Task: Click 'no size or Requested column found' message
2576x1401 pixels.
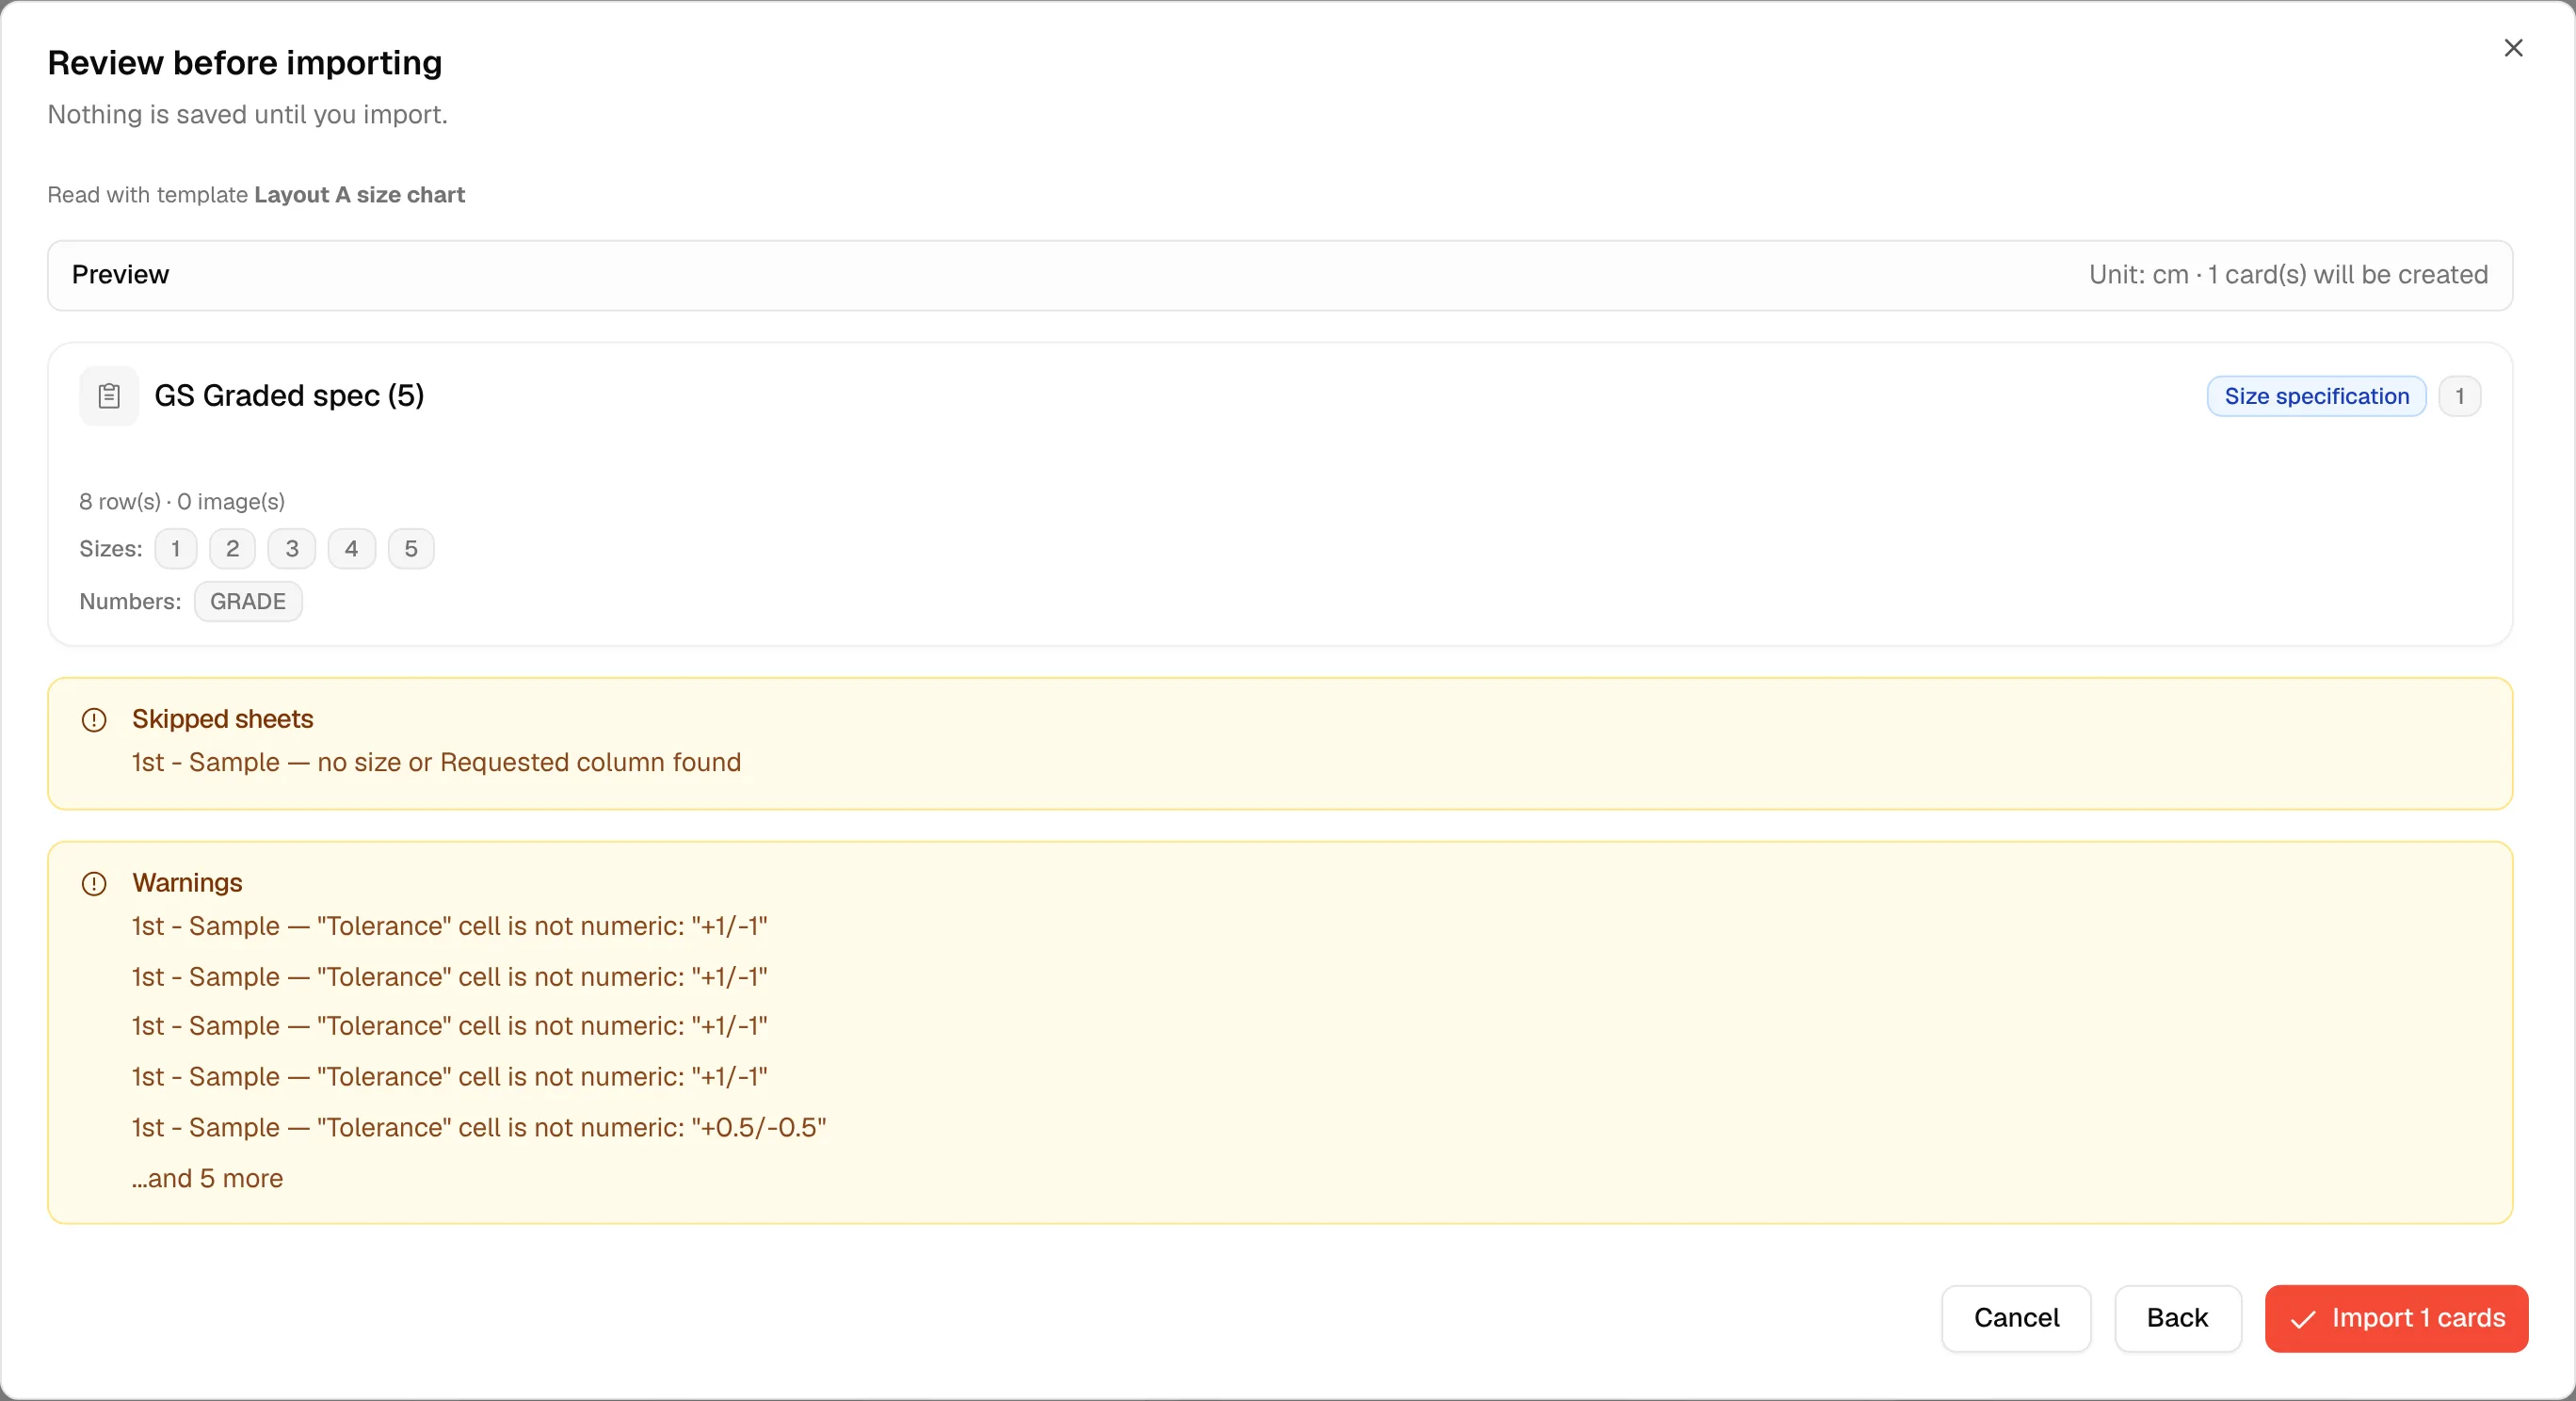Action: (x=529, y=763)
